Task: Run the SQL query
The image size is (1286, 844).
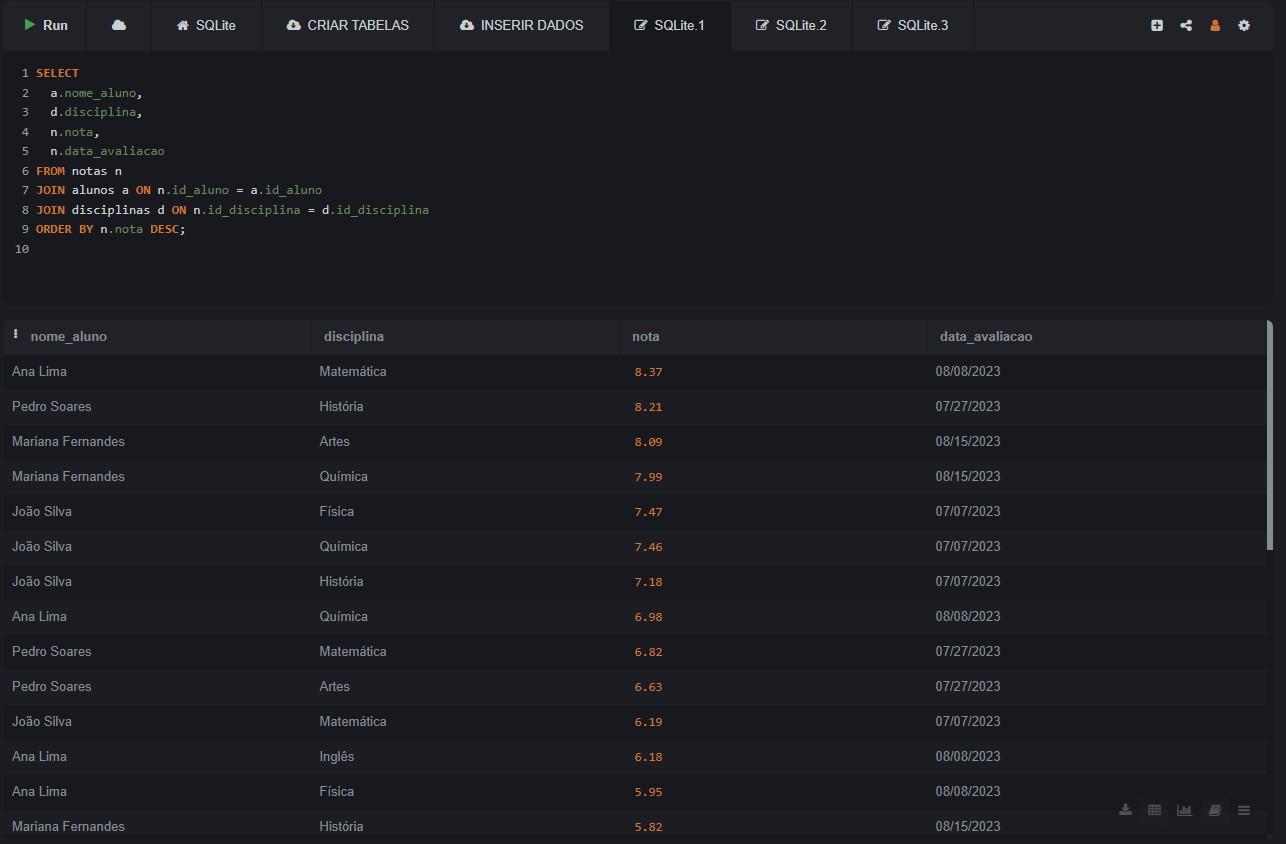Action: pyautogui.click(x=46, y=25)
